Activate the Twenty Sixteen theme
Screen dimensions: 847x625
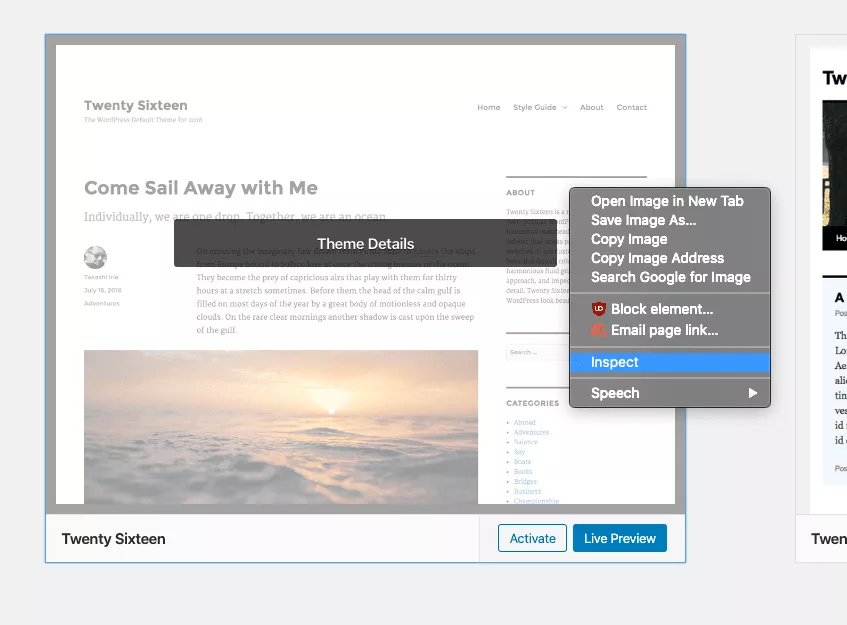532,538
